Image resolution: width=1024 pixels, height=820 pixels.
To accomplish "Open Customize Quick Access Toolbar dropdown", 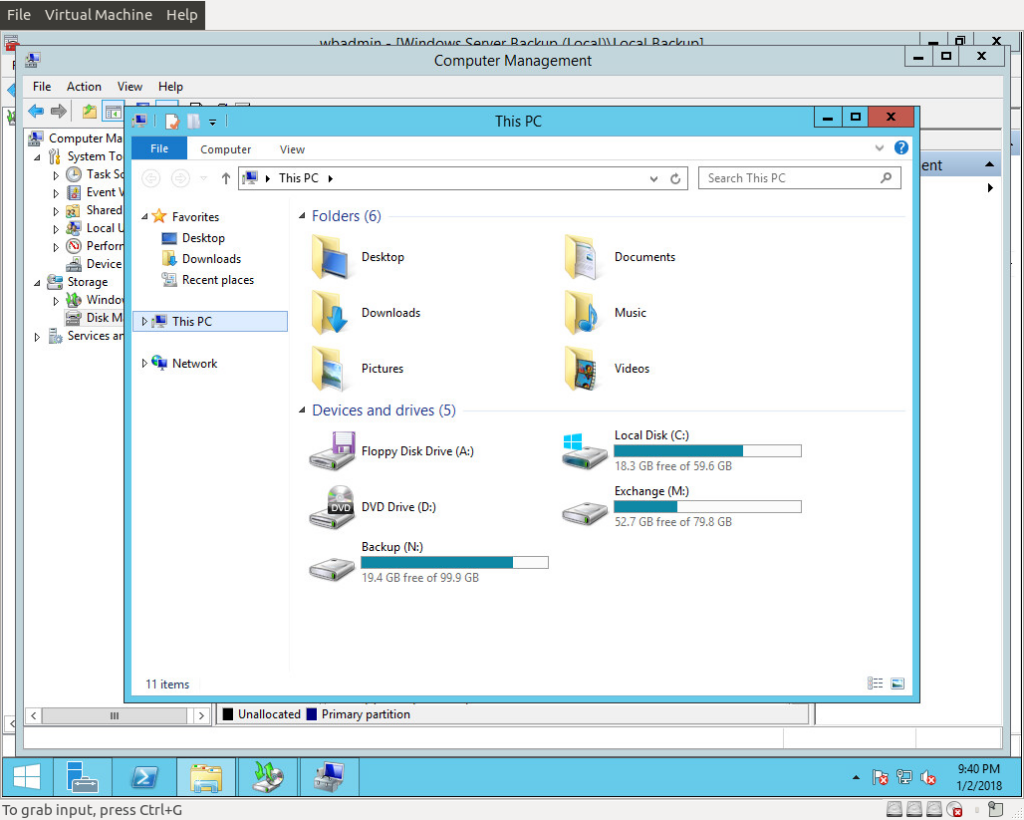I will (x=212, y=122).
